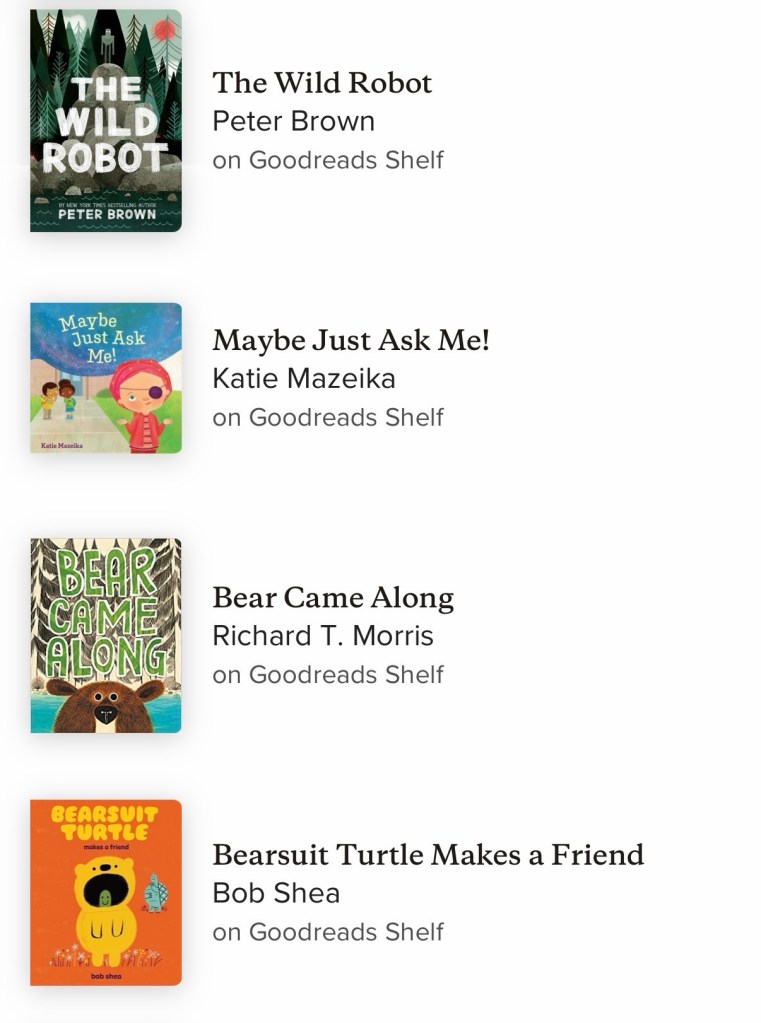The width and height of the screenshot is (761, 1023).
Task: Tap Bearsuit Turtle Makes a Friend cover
Action: pyautogui.click(x=106, y=892)
